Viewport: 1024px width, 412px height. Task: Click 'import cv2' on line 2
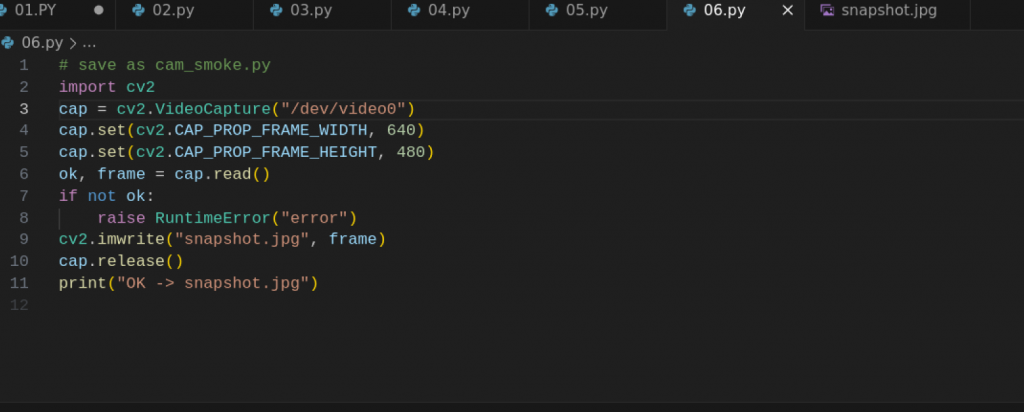point(106,87)
